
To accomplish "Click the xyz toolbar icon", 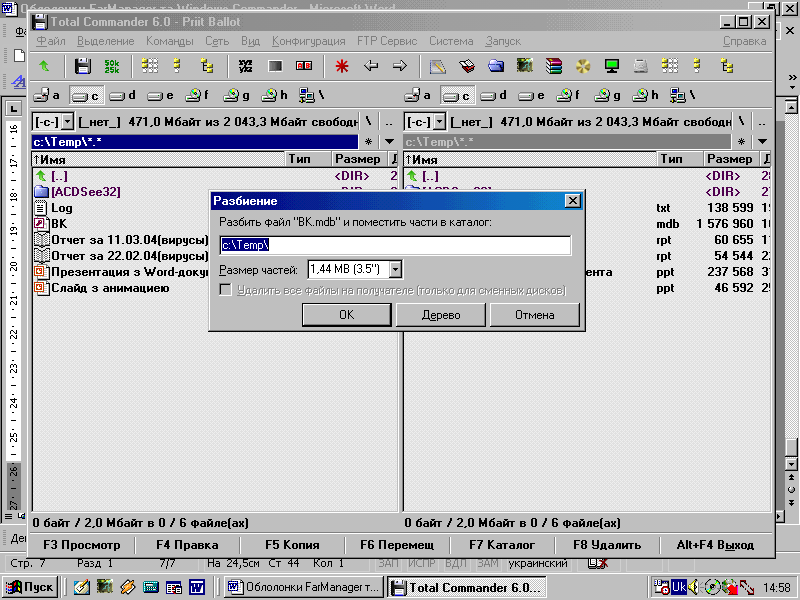I will pos(246,66).
